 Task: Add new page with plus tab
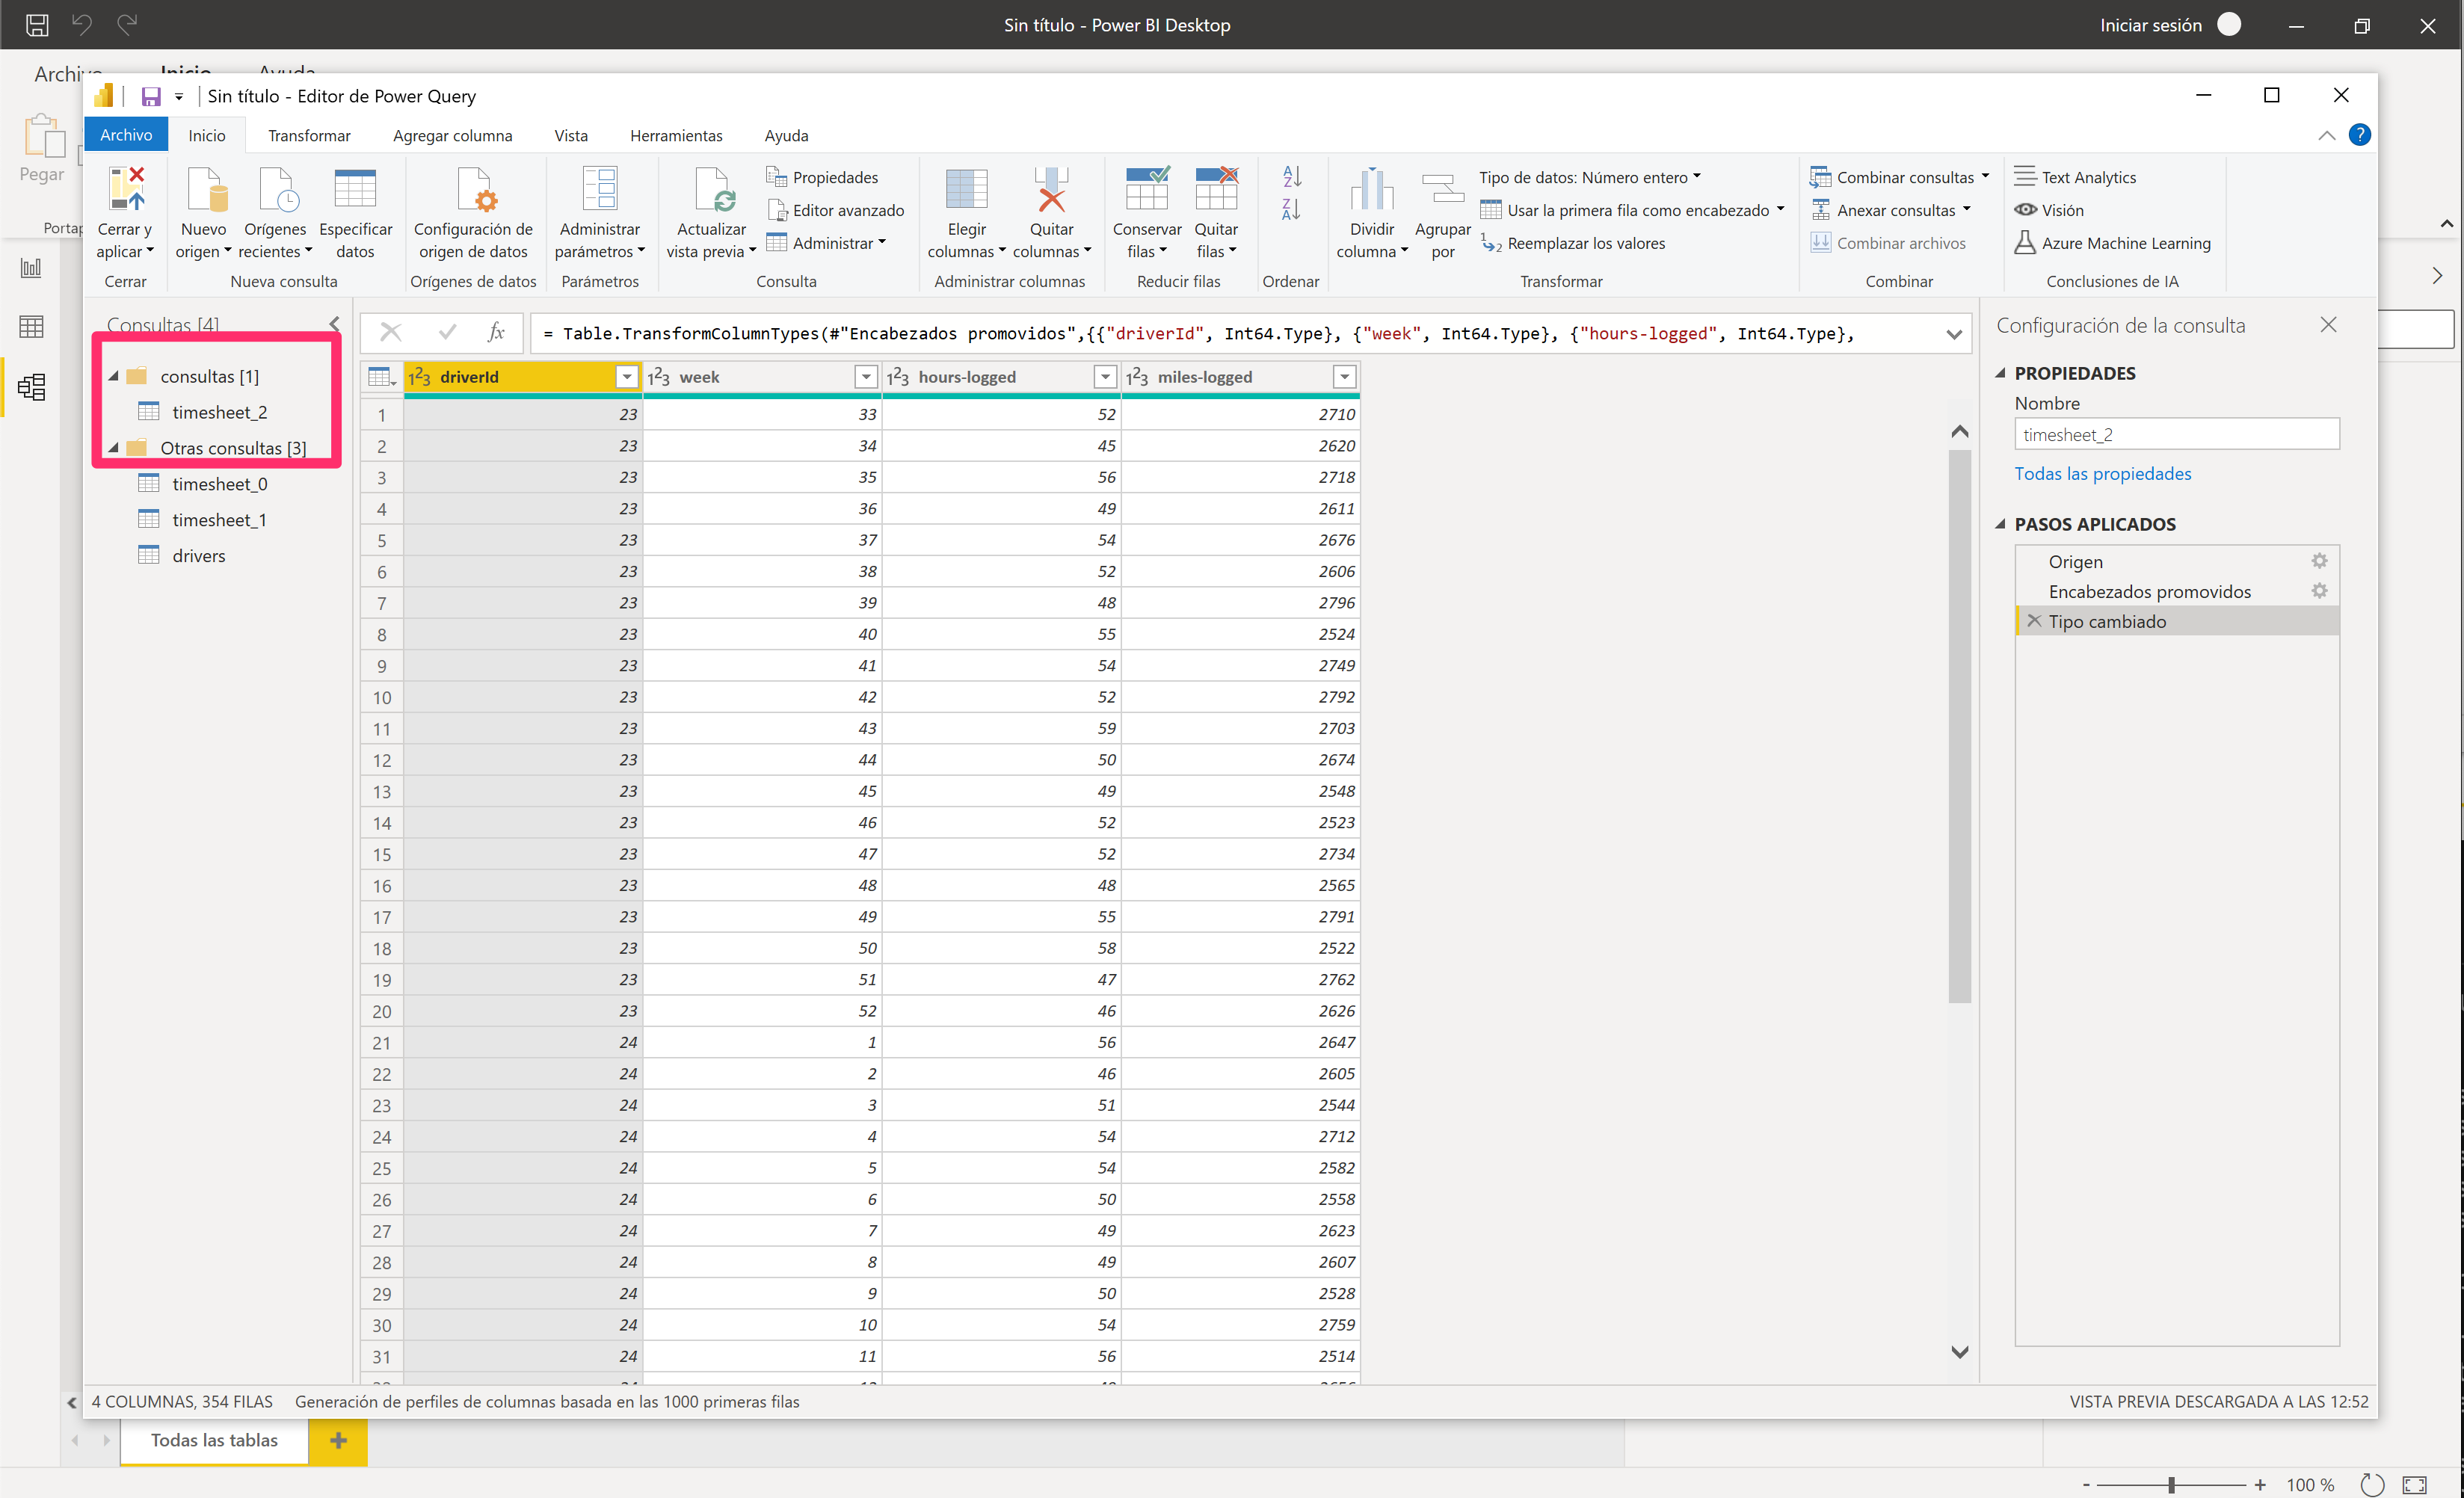click(338, 1441)
